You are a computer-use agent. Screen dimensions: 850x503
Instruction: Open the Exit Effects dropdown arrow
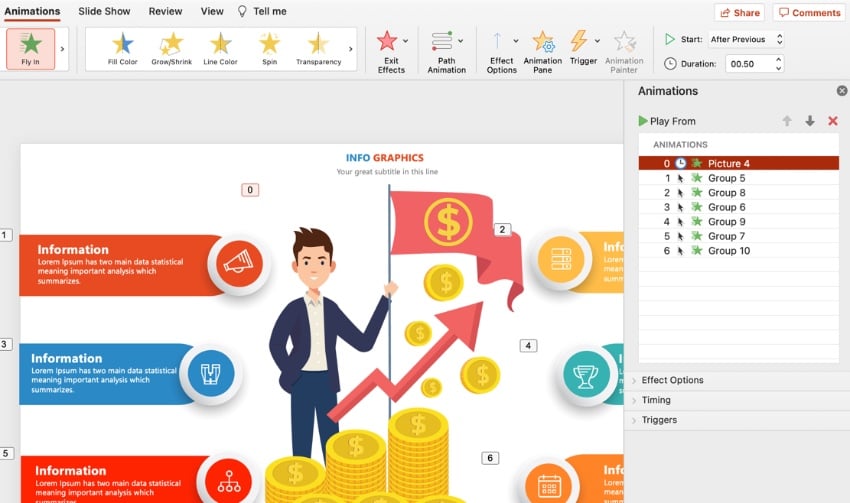click(405, 41)
